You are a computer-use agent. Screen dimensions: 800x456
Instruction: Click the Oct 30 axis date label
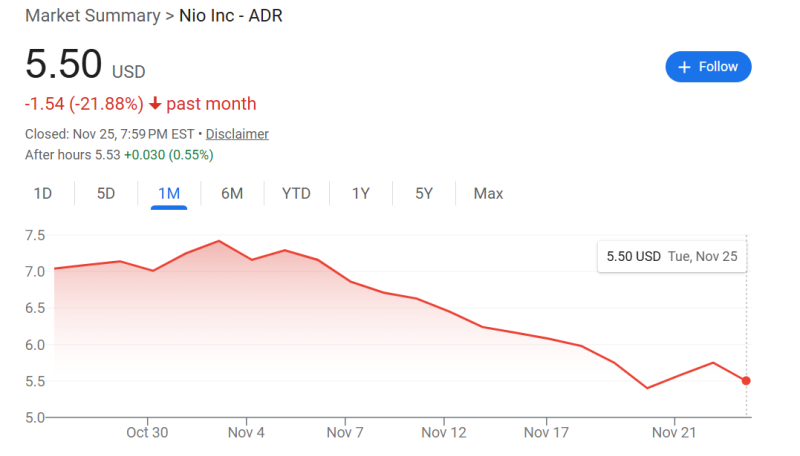tap(147, 433)
